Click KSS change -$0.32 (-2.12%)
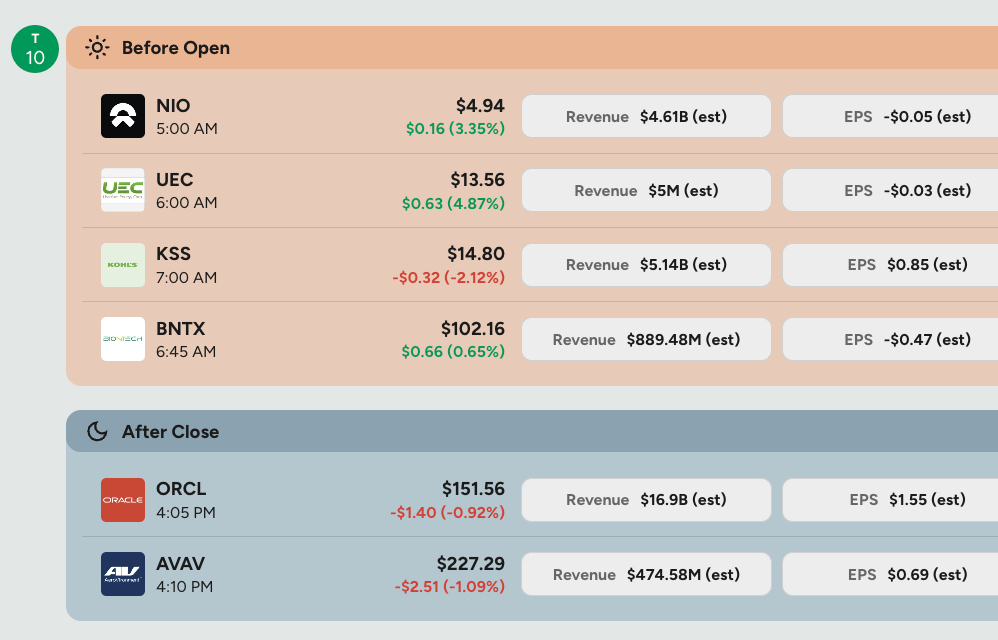 [x=448, y=277]
